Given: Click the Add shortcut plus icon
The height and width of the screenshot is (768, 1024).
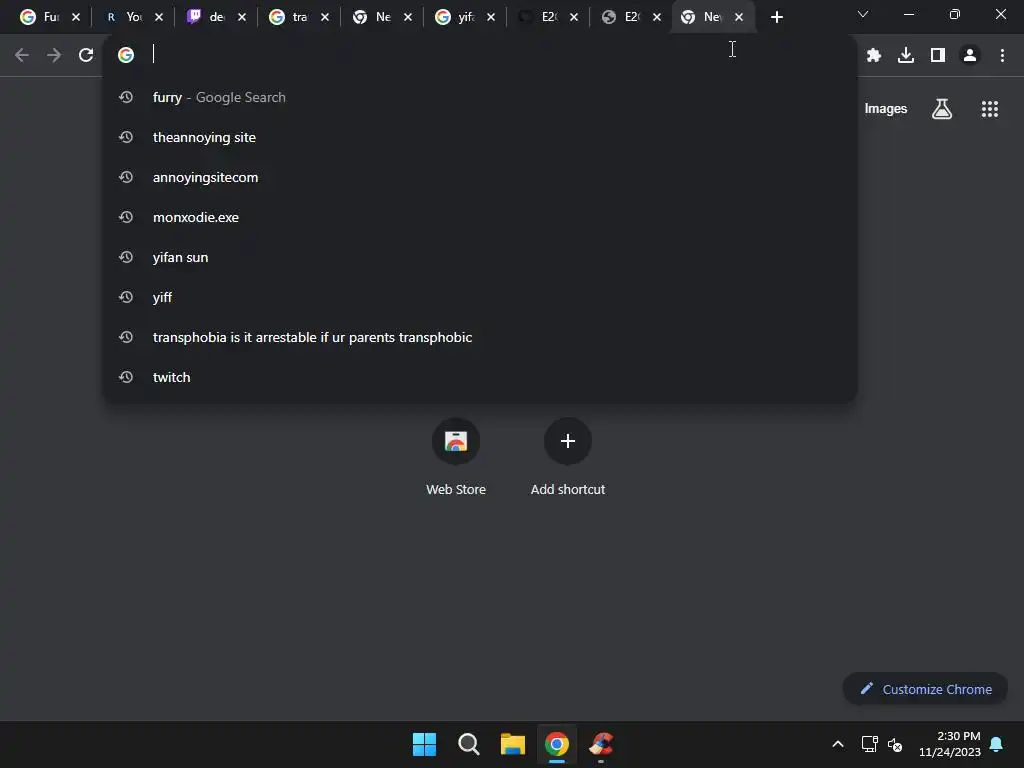Looking at the screenshot, I should click(x=568, y=441).
